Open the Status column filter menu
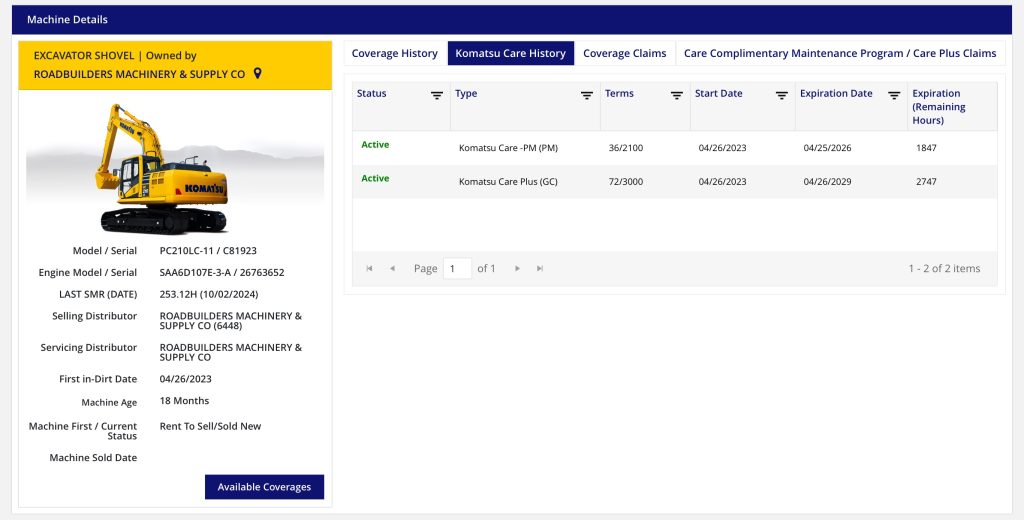Screen dimensions: 1024x520 point(437,95)
